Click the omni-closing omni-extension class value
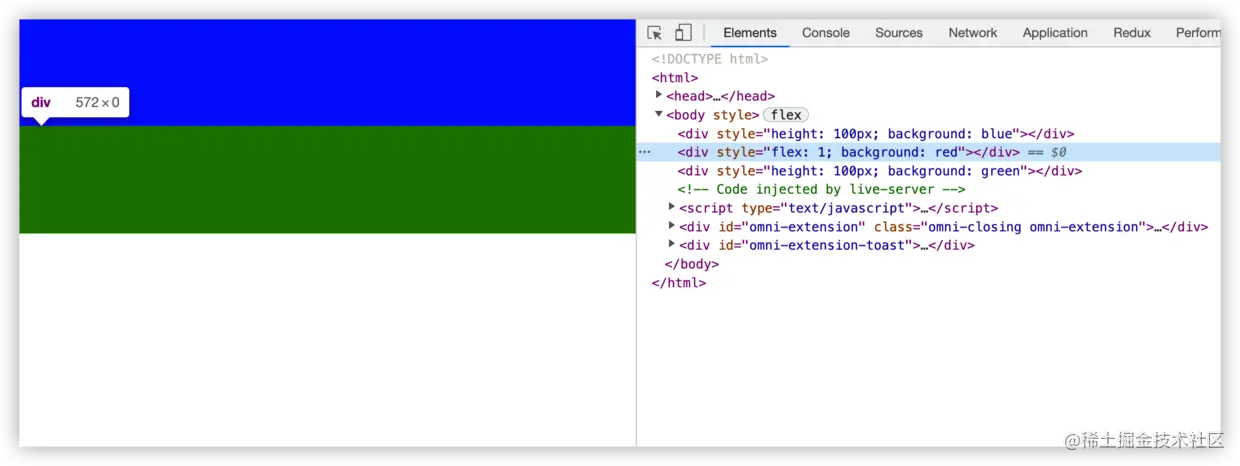 point(1032,227)
